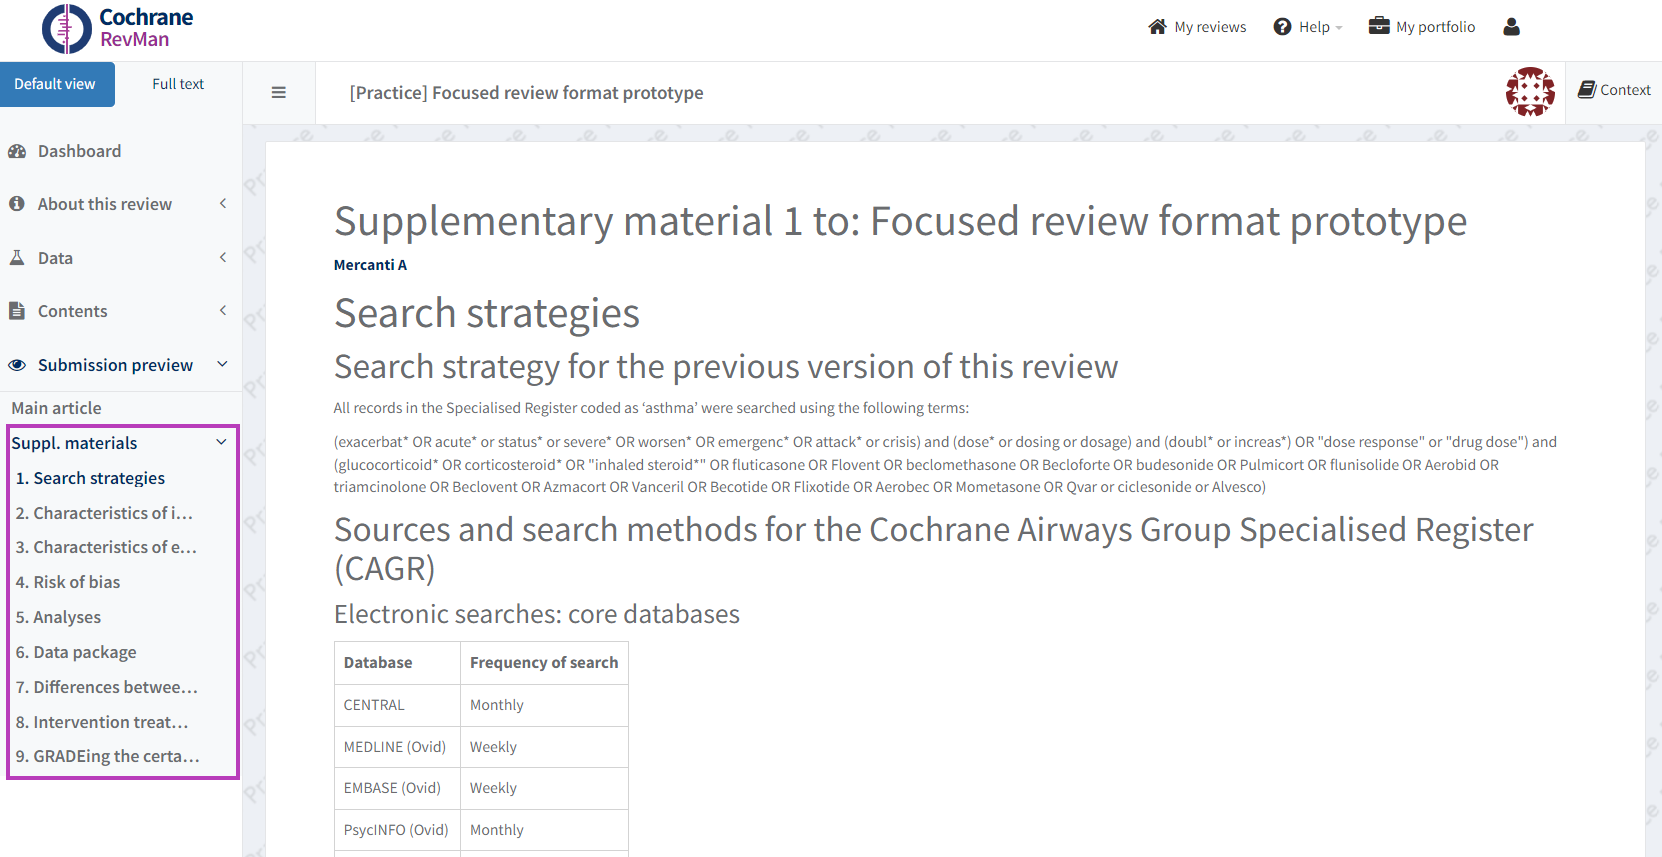Screen dimensions: 1662x857
Task: Click the Cochrane RevMan logo
Action: pyautogui.click(x=117, y=29)
